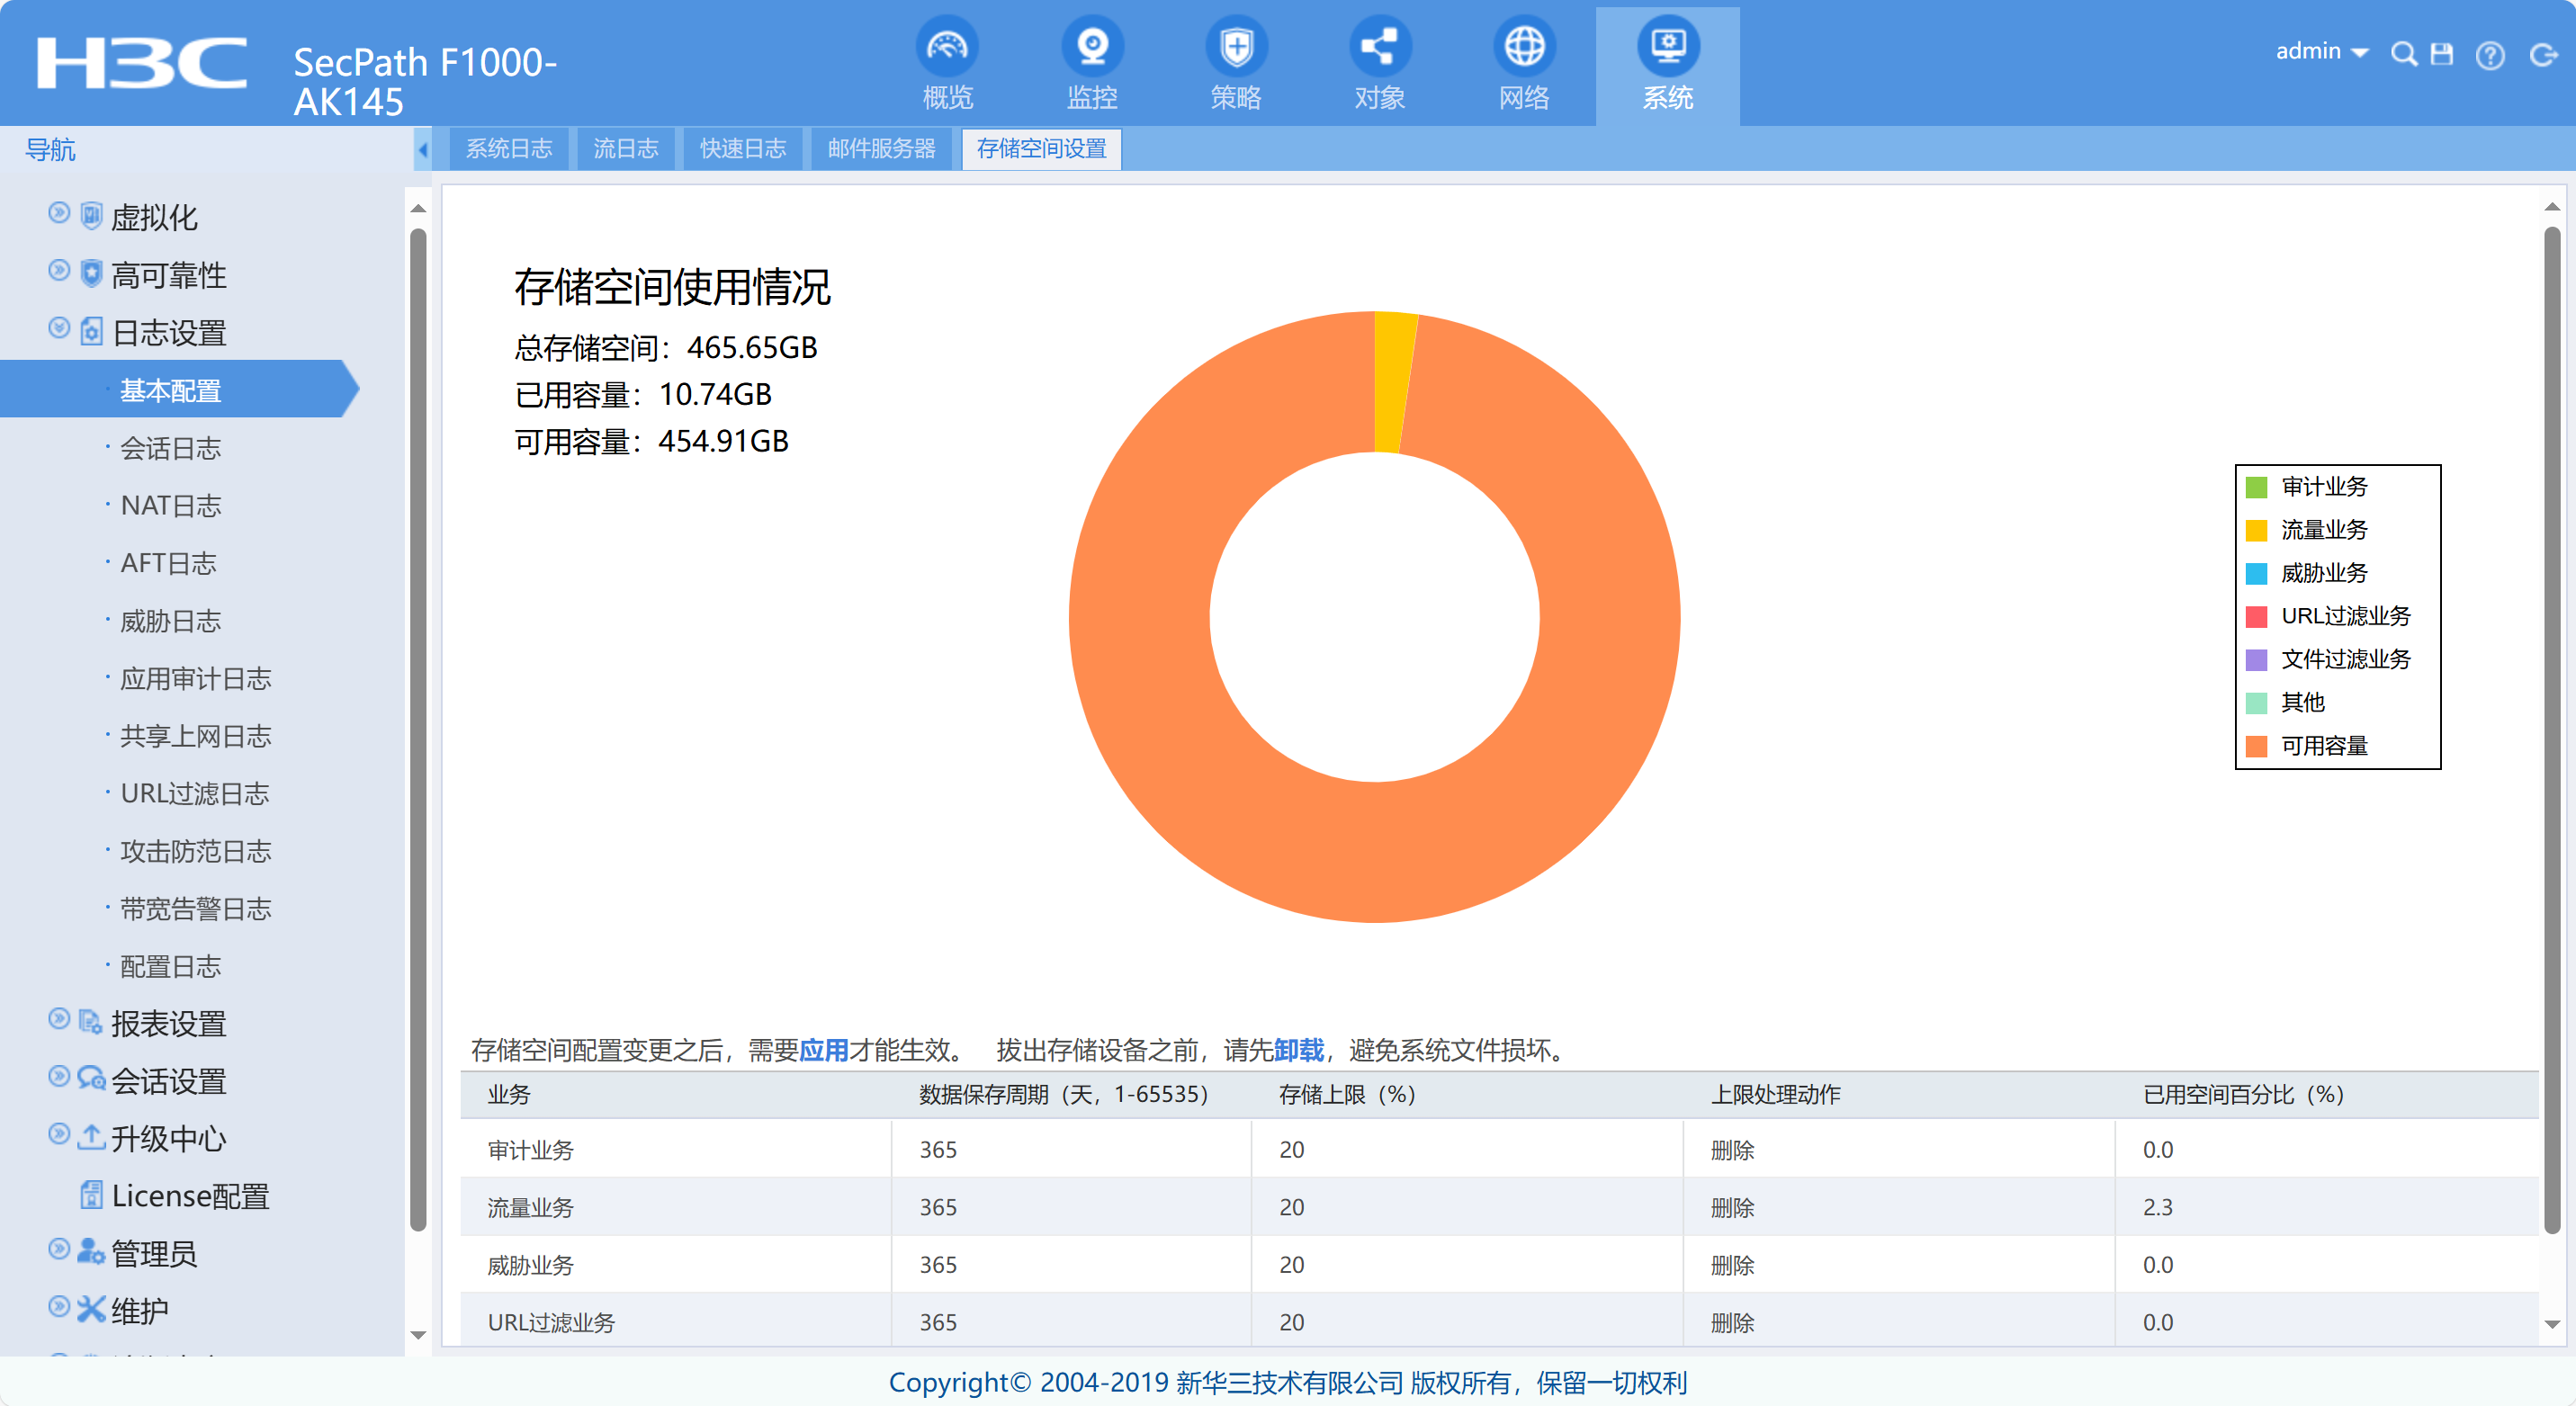This screenshot has width=2576, height=1406.
Task: Expand the 虚拟化 tree node
Action: (x=59, y=213)
